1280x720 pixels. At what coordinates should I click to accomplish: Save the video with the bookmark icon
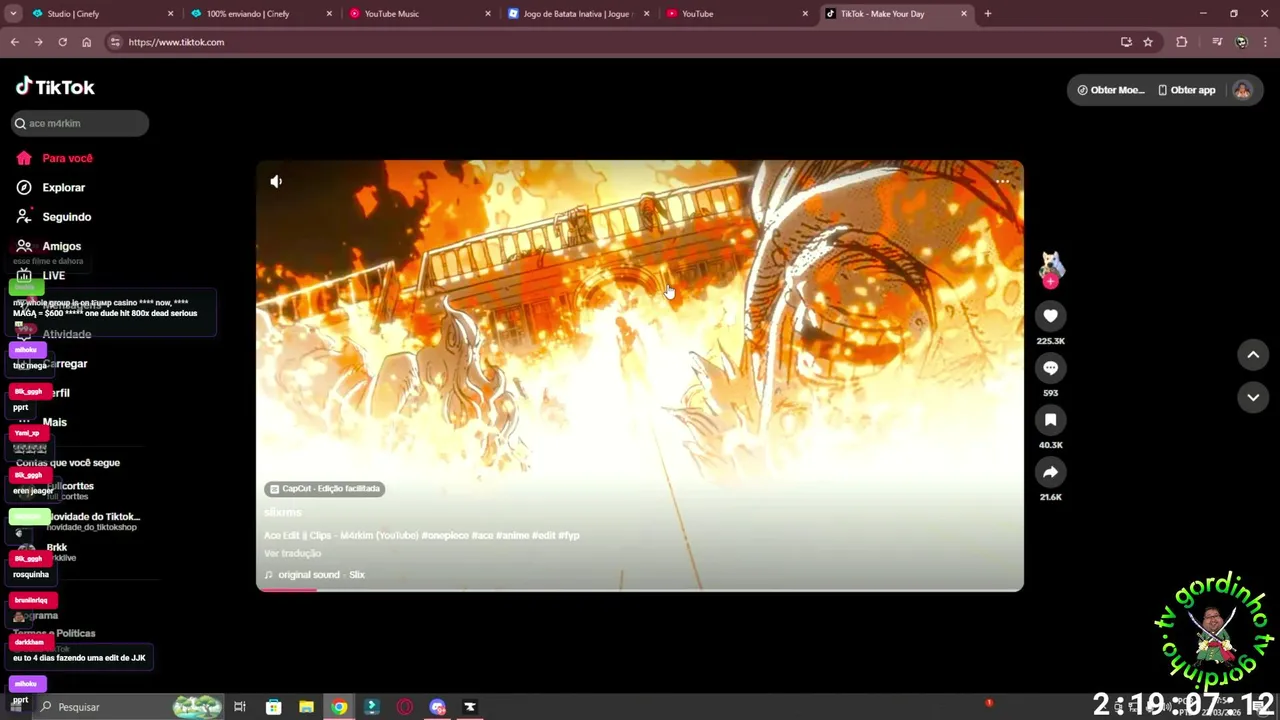coord(1050,420)
